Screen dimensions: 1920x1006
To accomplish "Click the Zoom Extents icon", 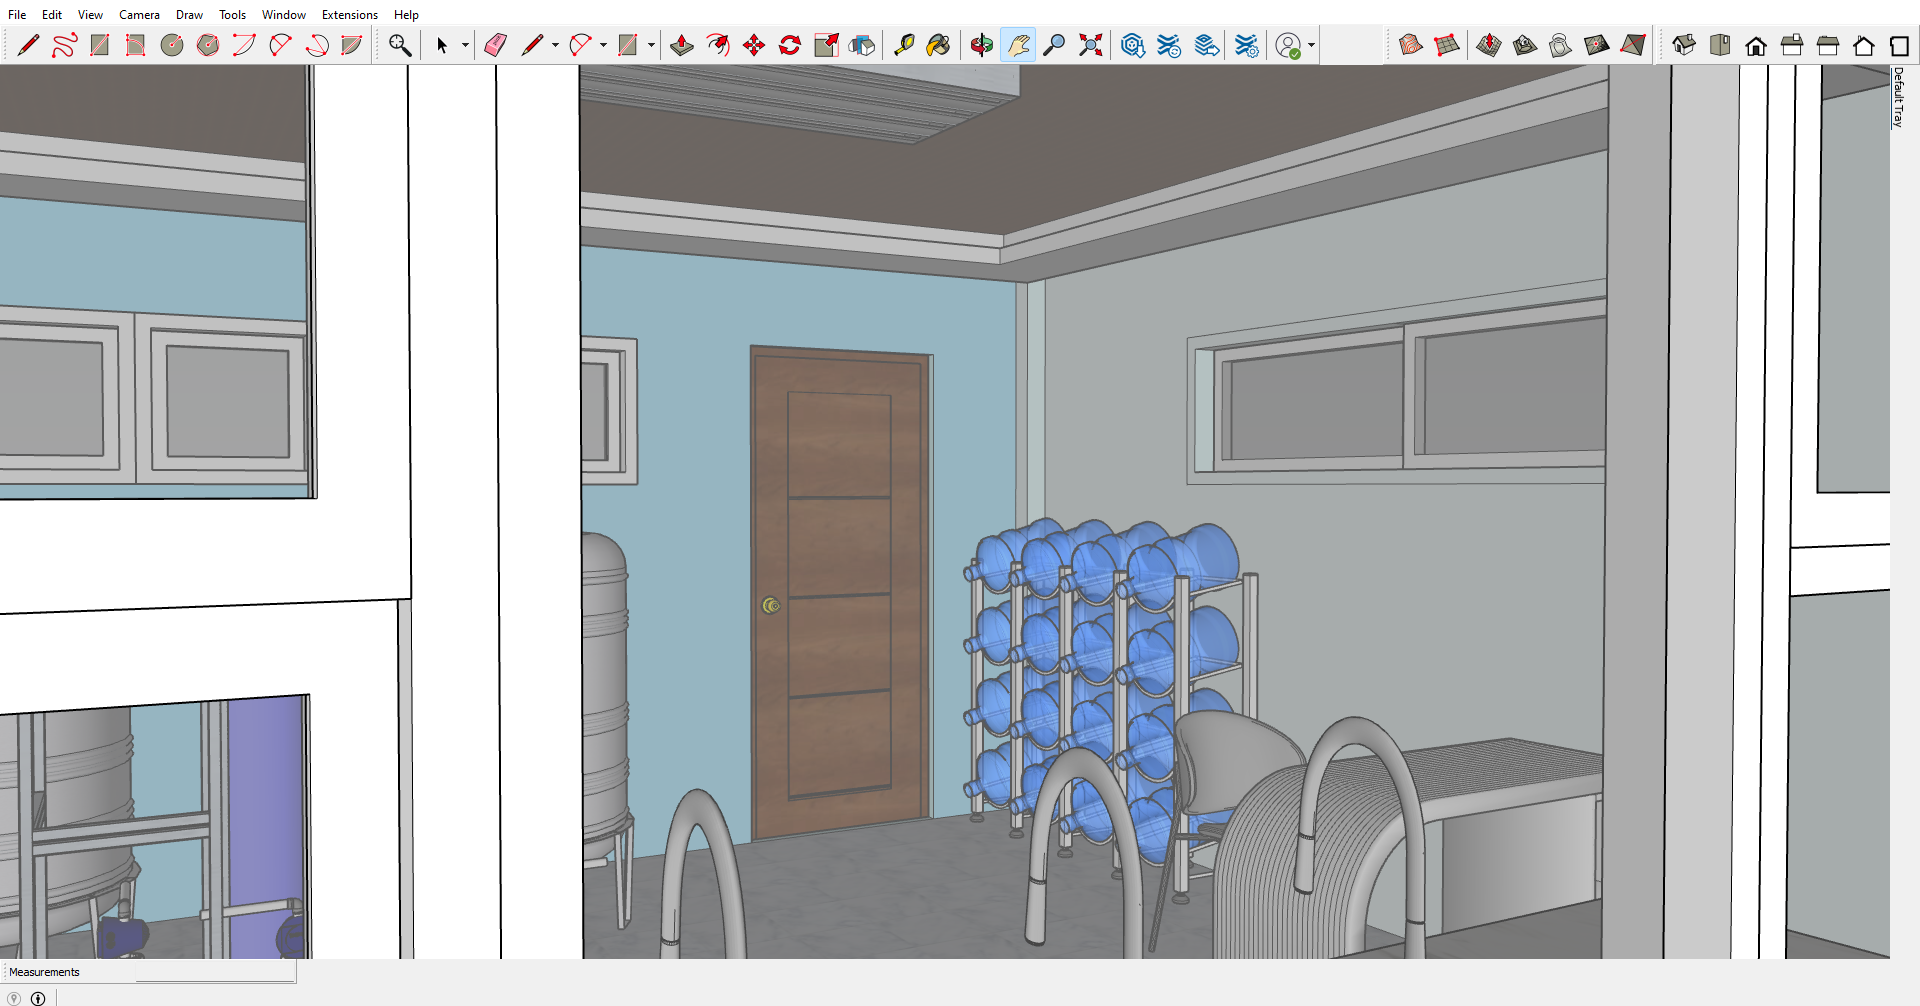I will click(1090, 45).
